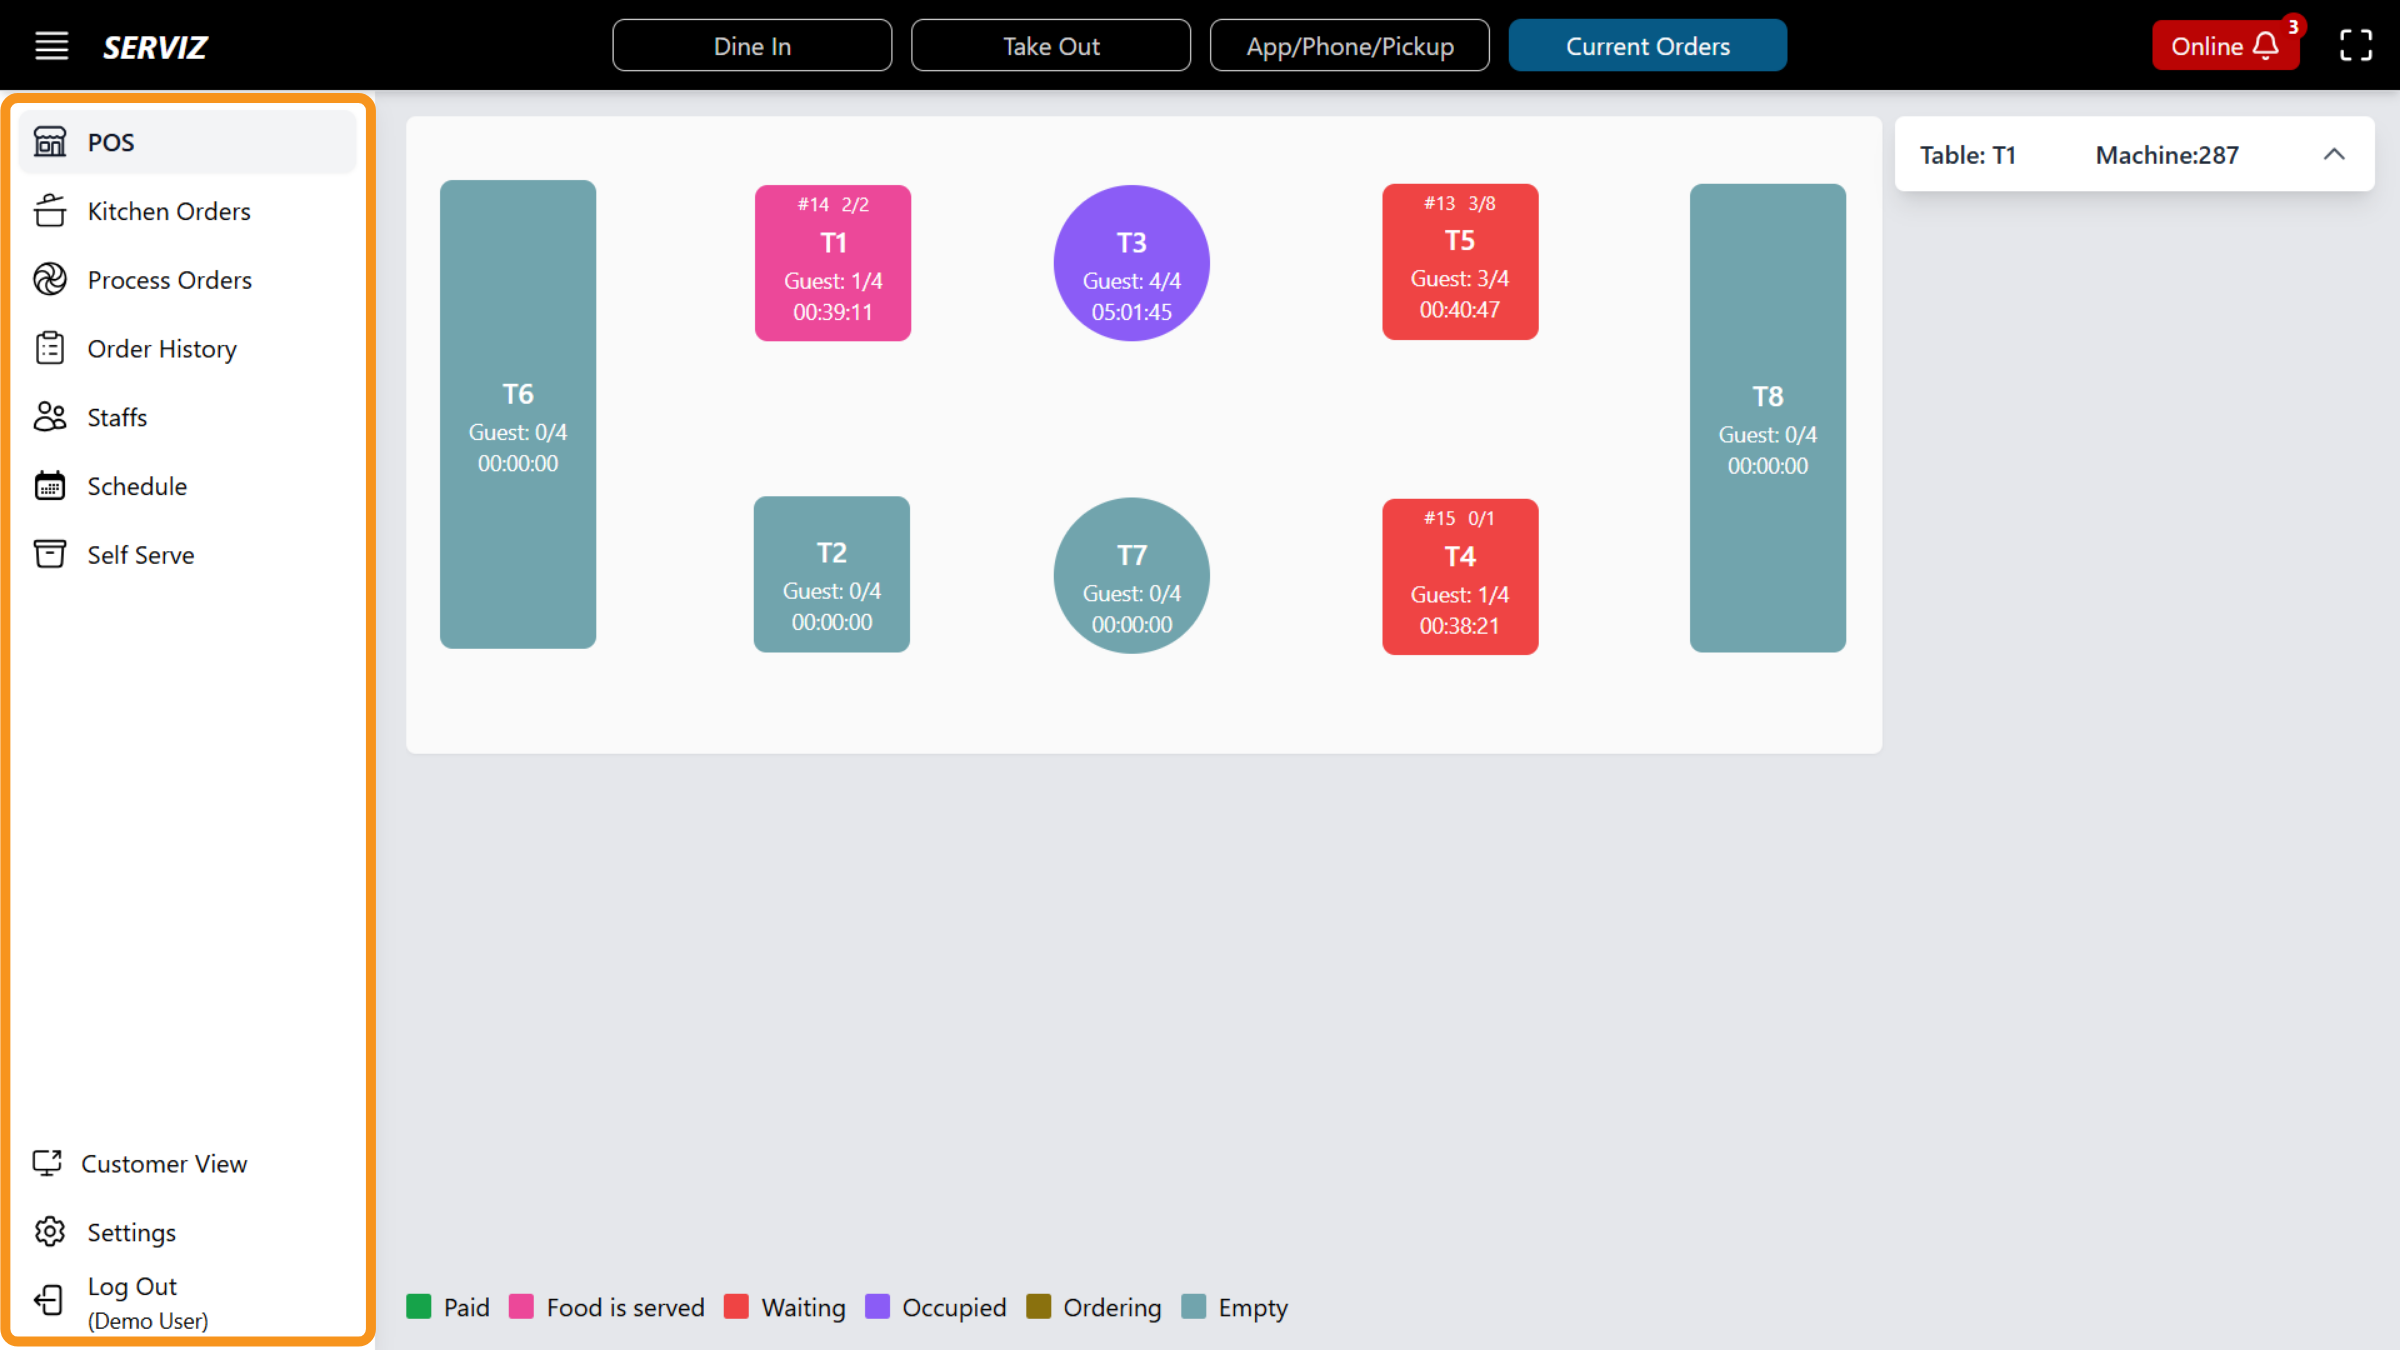
Task: Open Schedule using the calendar icon
Action: point(50,485)
